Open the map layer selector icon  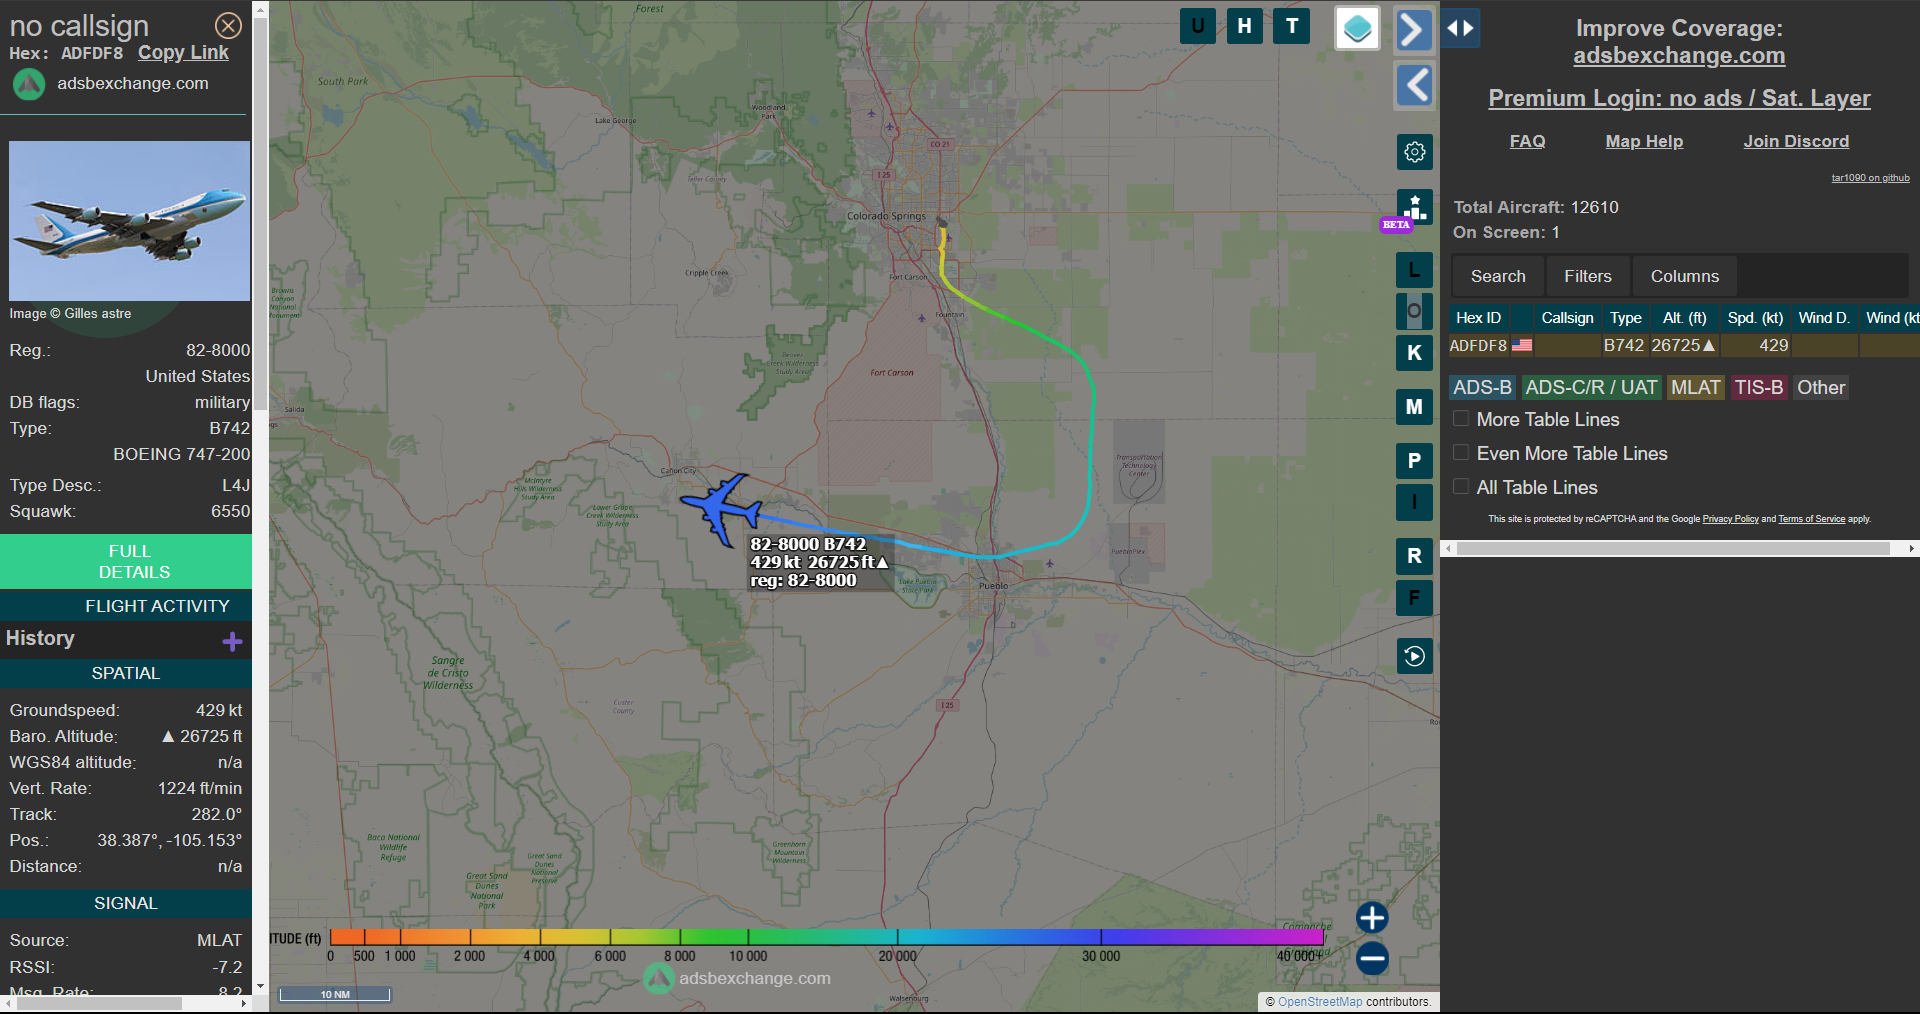[1357, 28]
